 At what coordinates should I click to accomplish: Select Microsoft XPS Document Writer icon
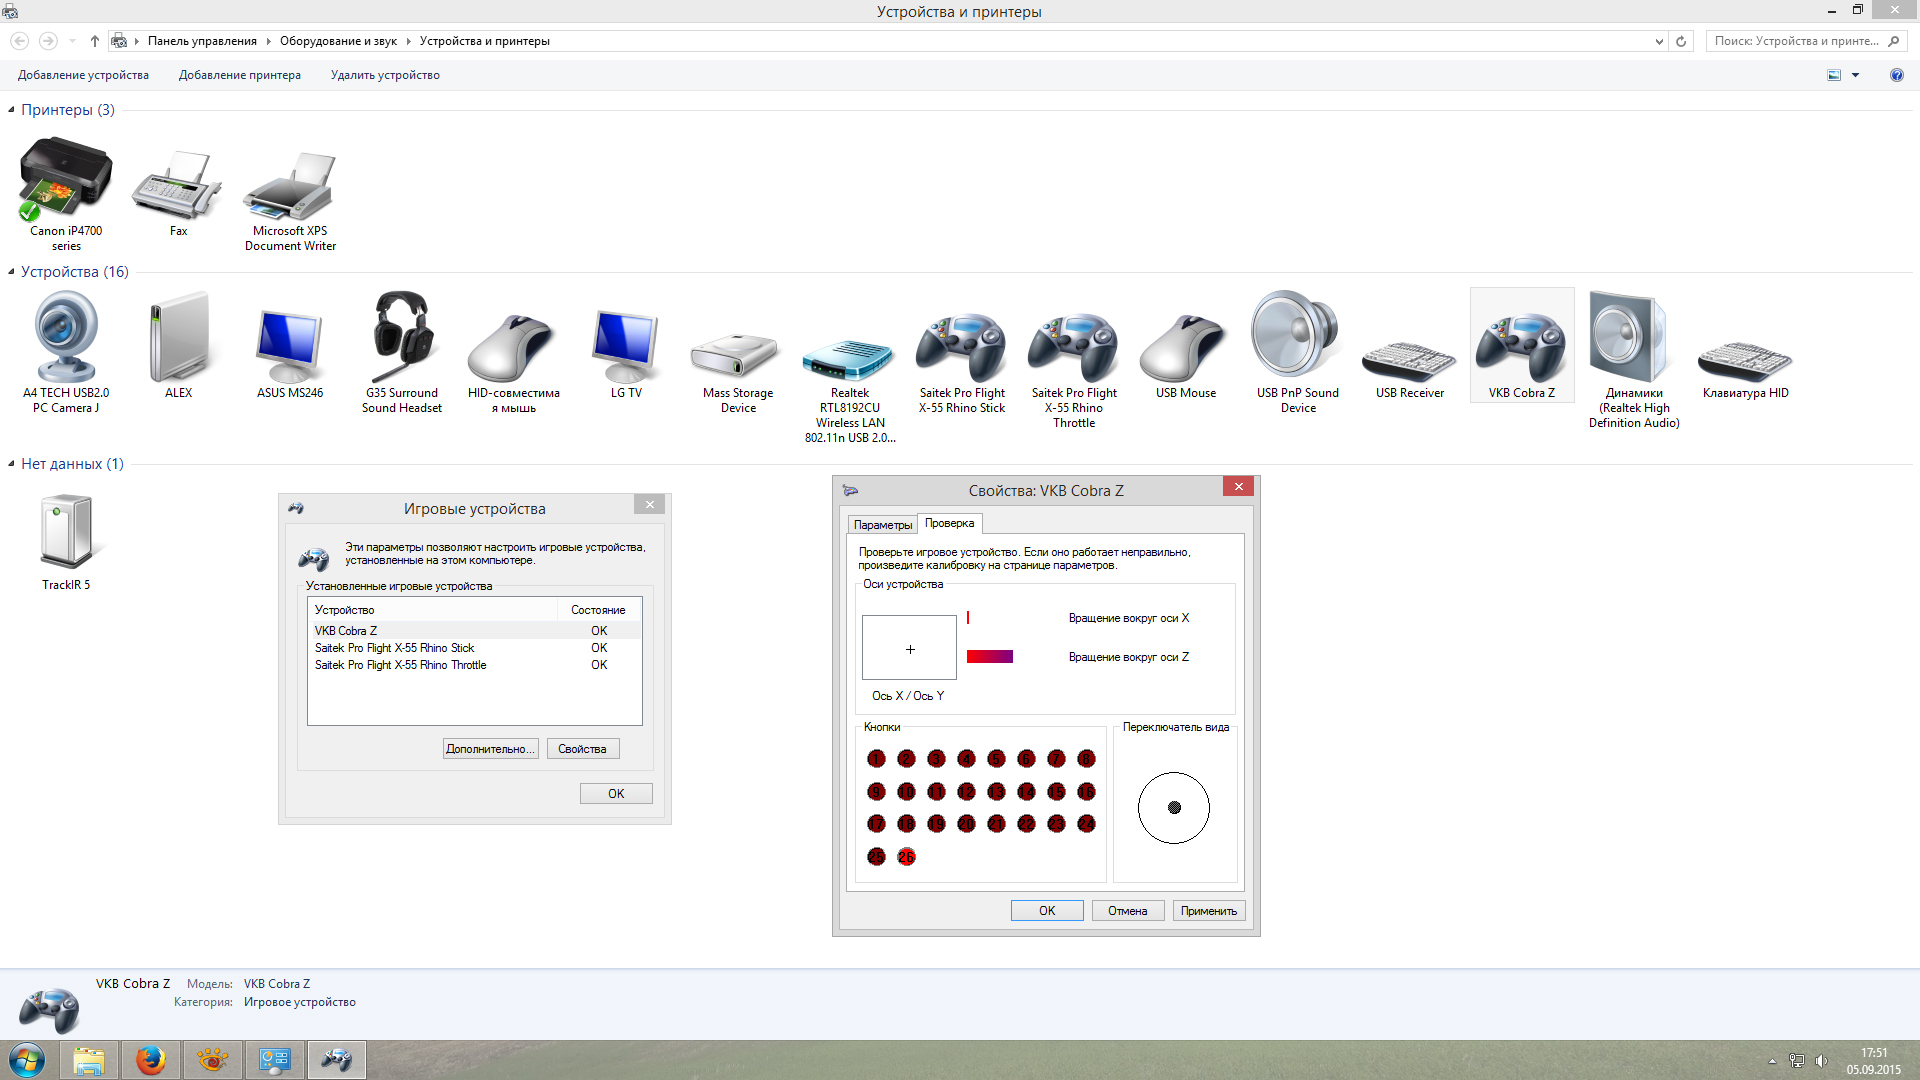click(x=290, y=186)
